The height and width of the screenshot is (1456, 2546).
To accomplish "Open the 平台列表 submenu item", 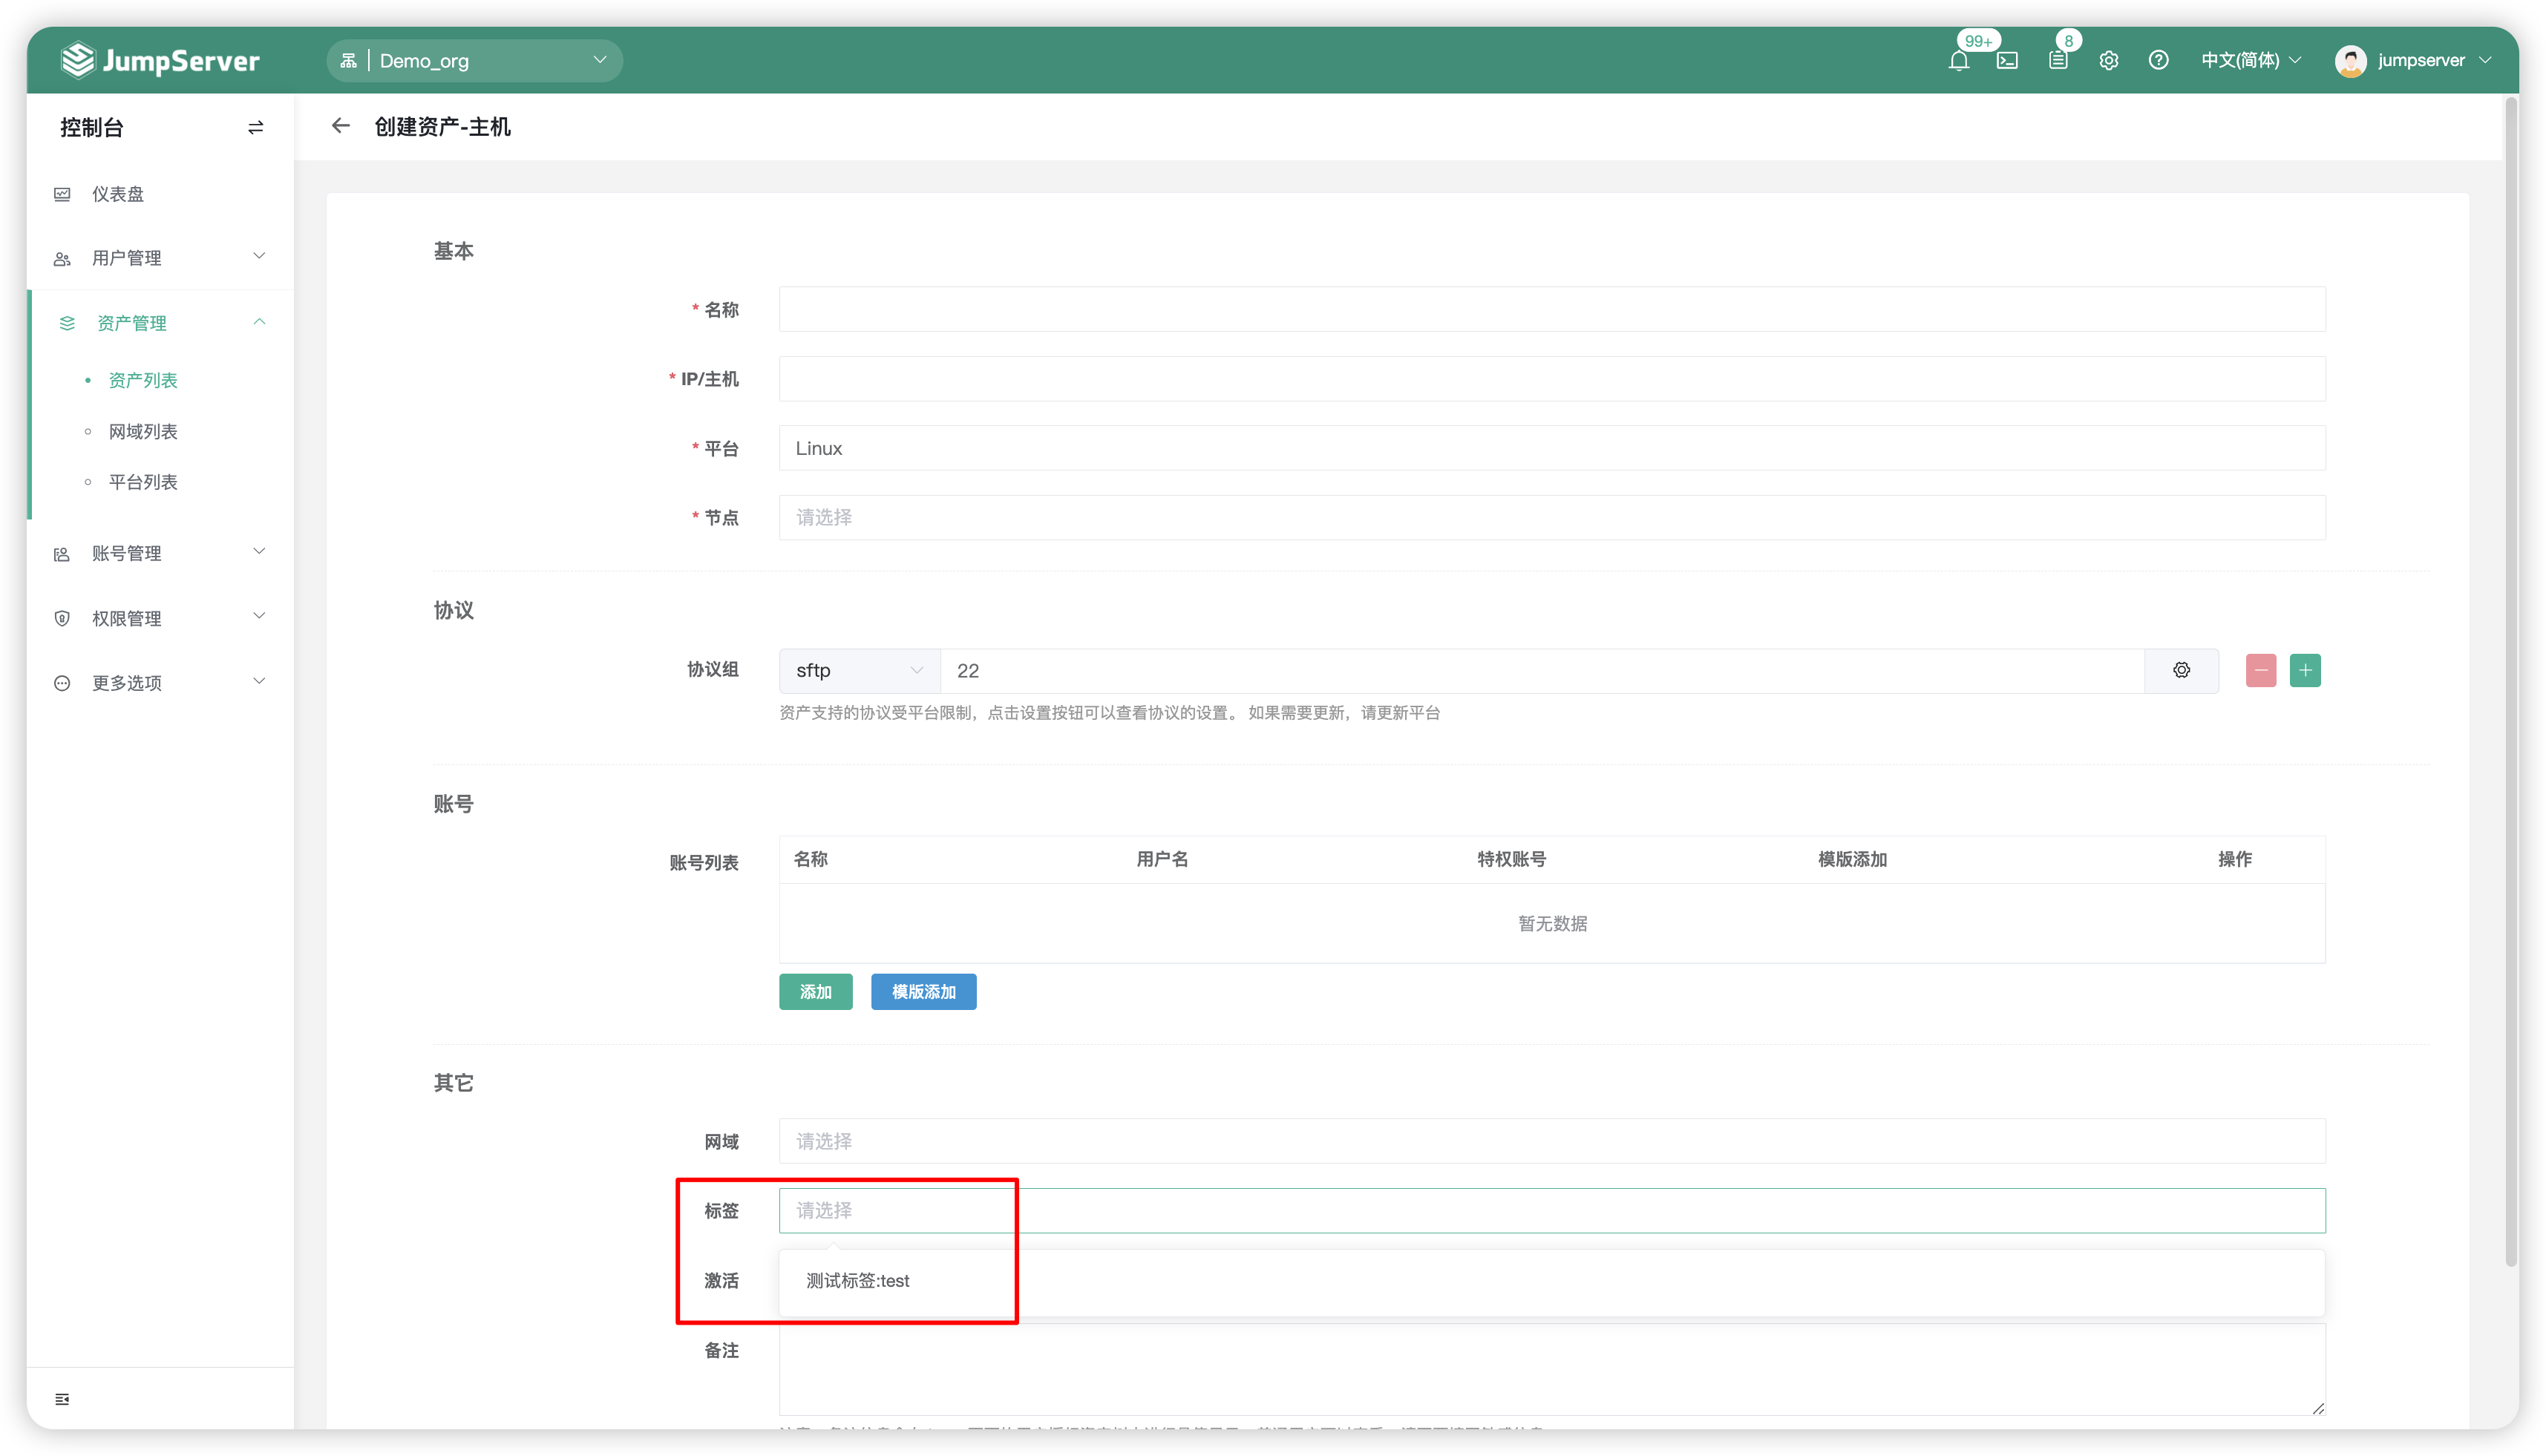I will coord(143,482).
